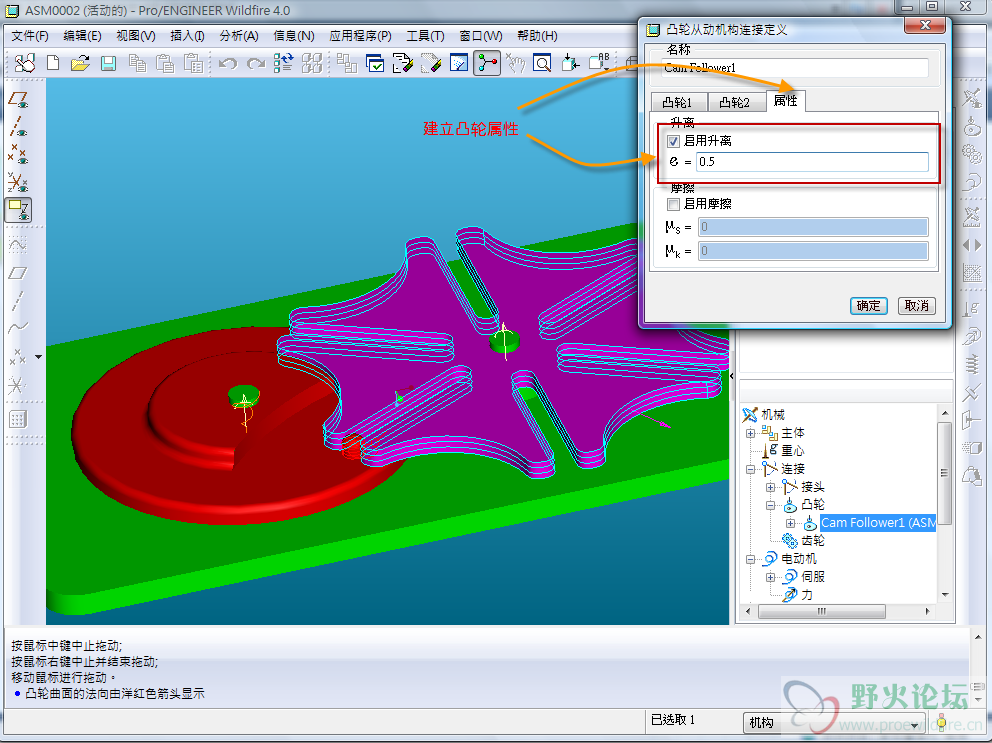Expand the Cam Follower1 tree node
992x743 pixels.
[791, 523]
